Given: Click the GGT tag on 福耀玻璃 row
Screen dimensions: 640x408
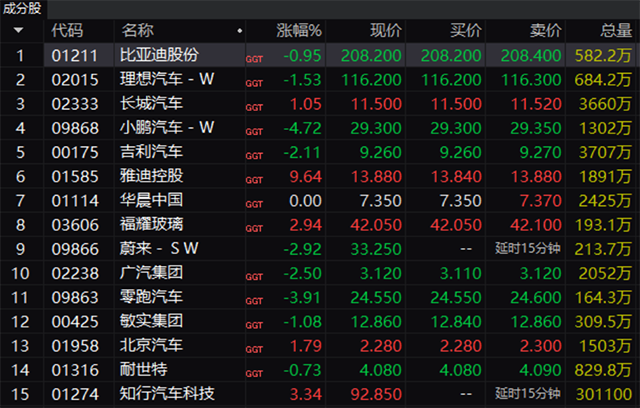Looking at the screenshot, I should pos(254,229).
